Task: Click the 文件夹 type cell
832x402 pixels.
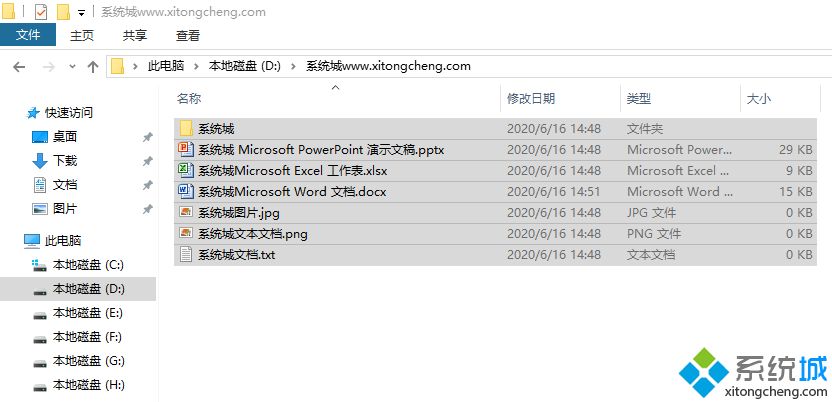Action: pos(645,128)
